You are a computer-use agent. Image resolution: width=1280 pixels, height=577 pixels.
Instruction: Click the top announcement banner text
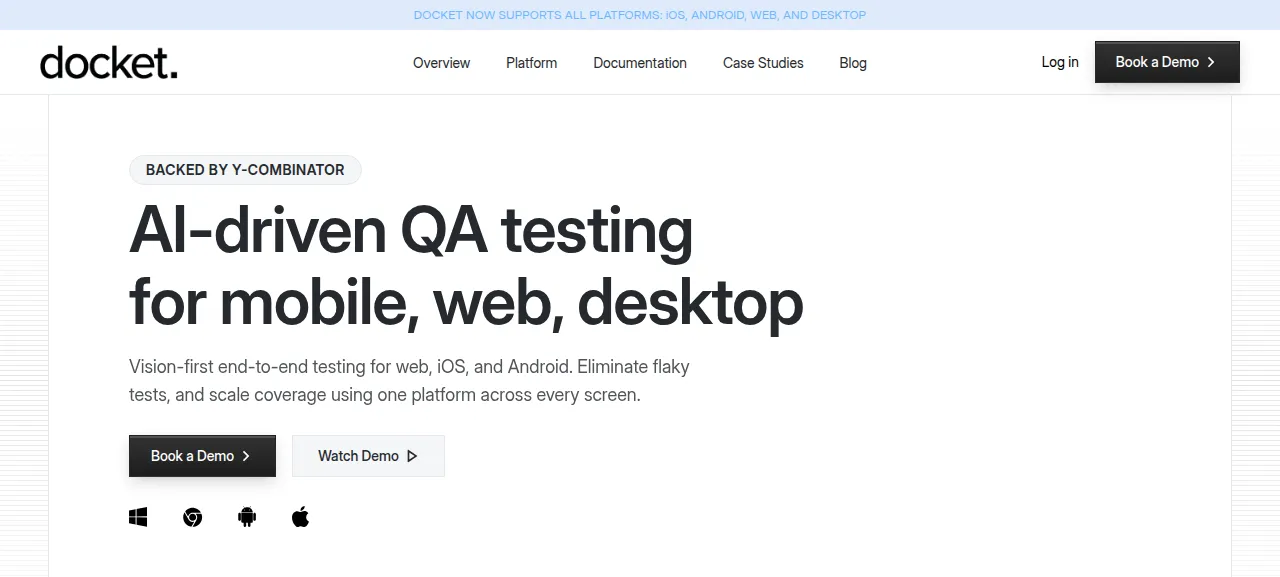(x=640, y=15)
